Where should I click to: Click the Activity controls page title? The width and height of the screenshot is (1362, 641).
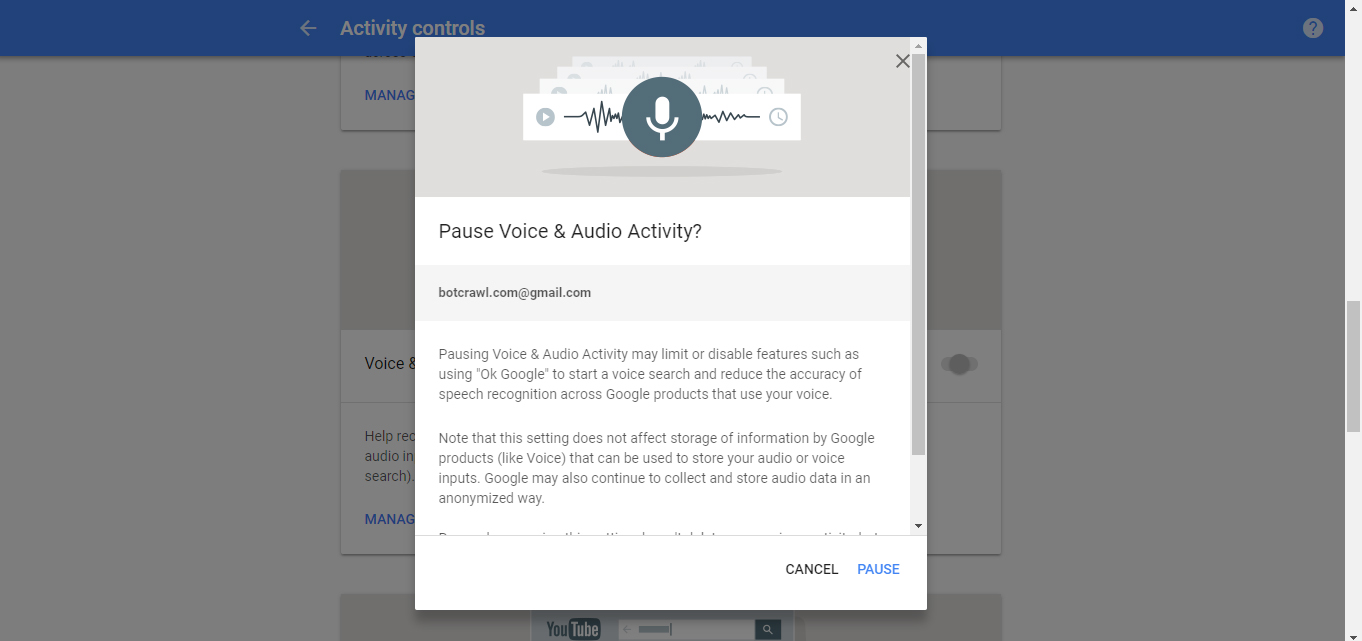coord(412,28)
